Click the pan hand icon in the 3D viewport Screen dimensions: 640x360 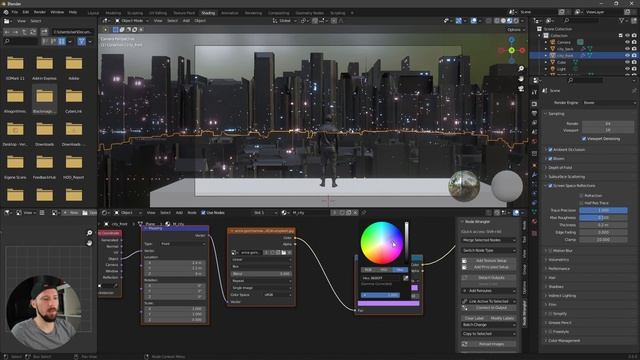pyautogui.click(x=521, y=78)
